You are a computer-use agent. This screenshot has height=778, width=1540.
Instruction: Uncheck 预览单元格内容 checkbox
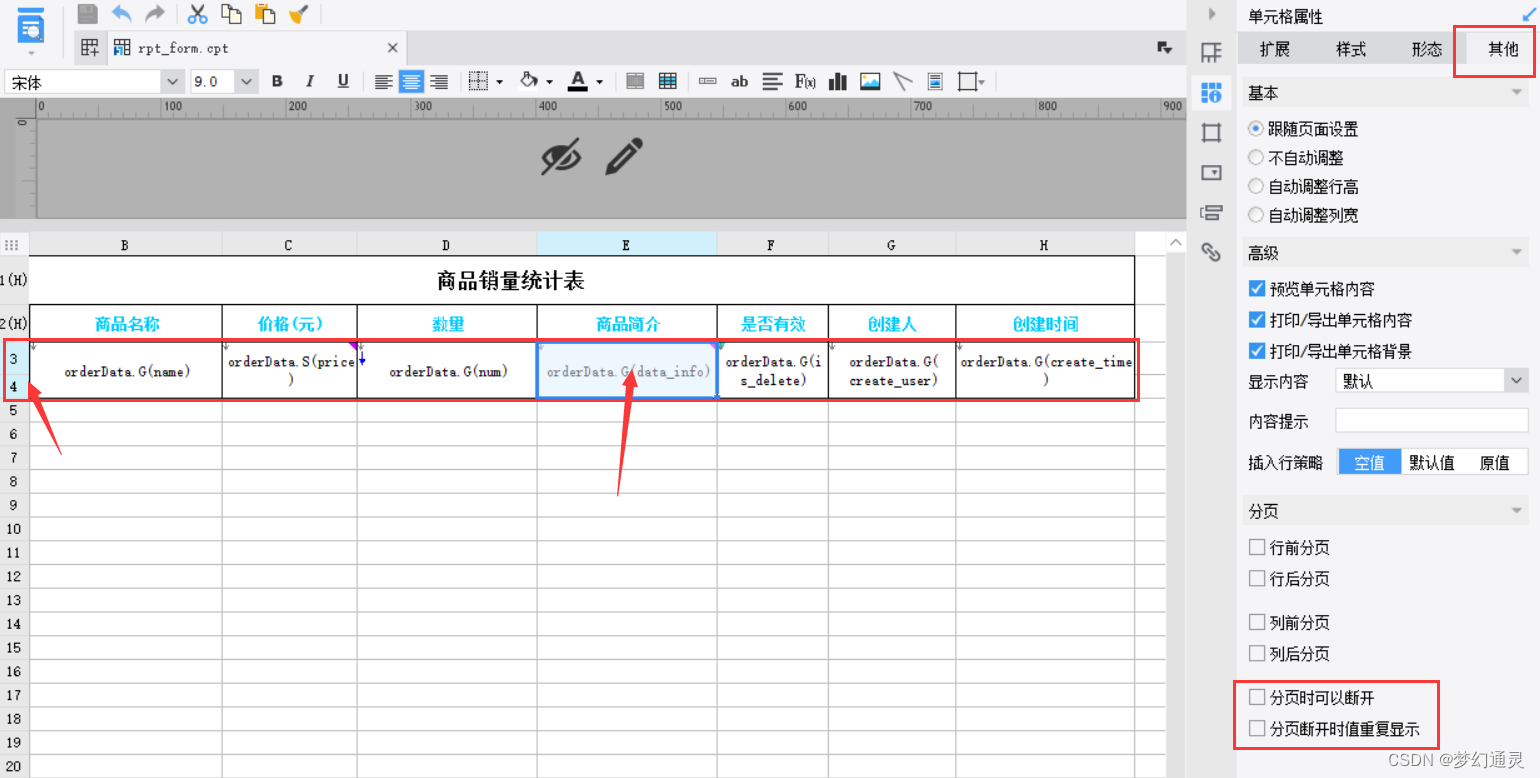[1257, 289]
